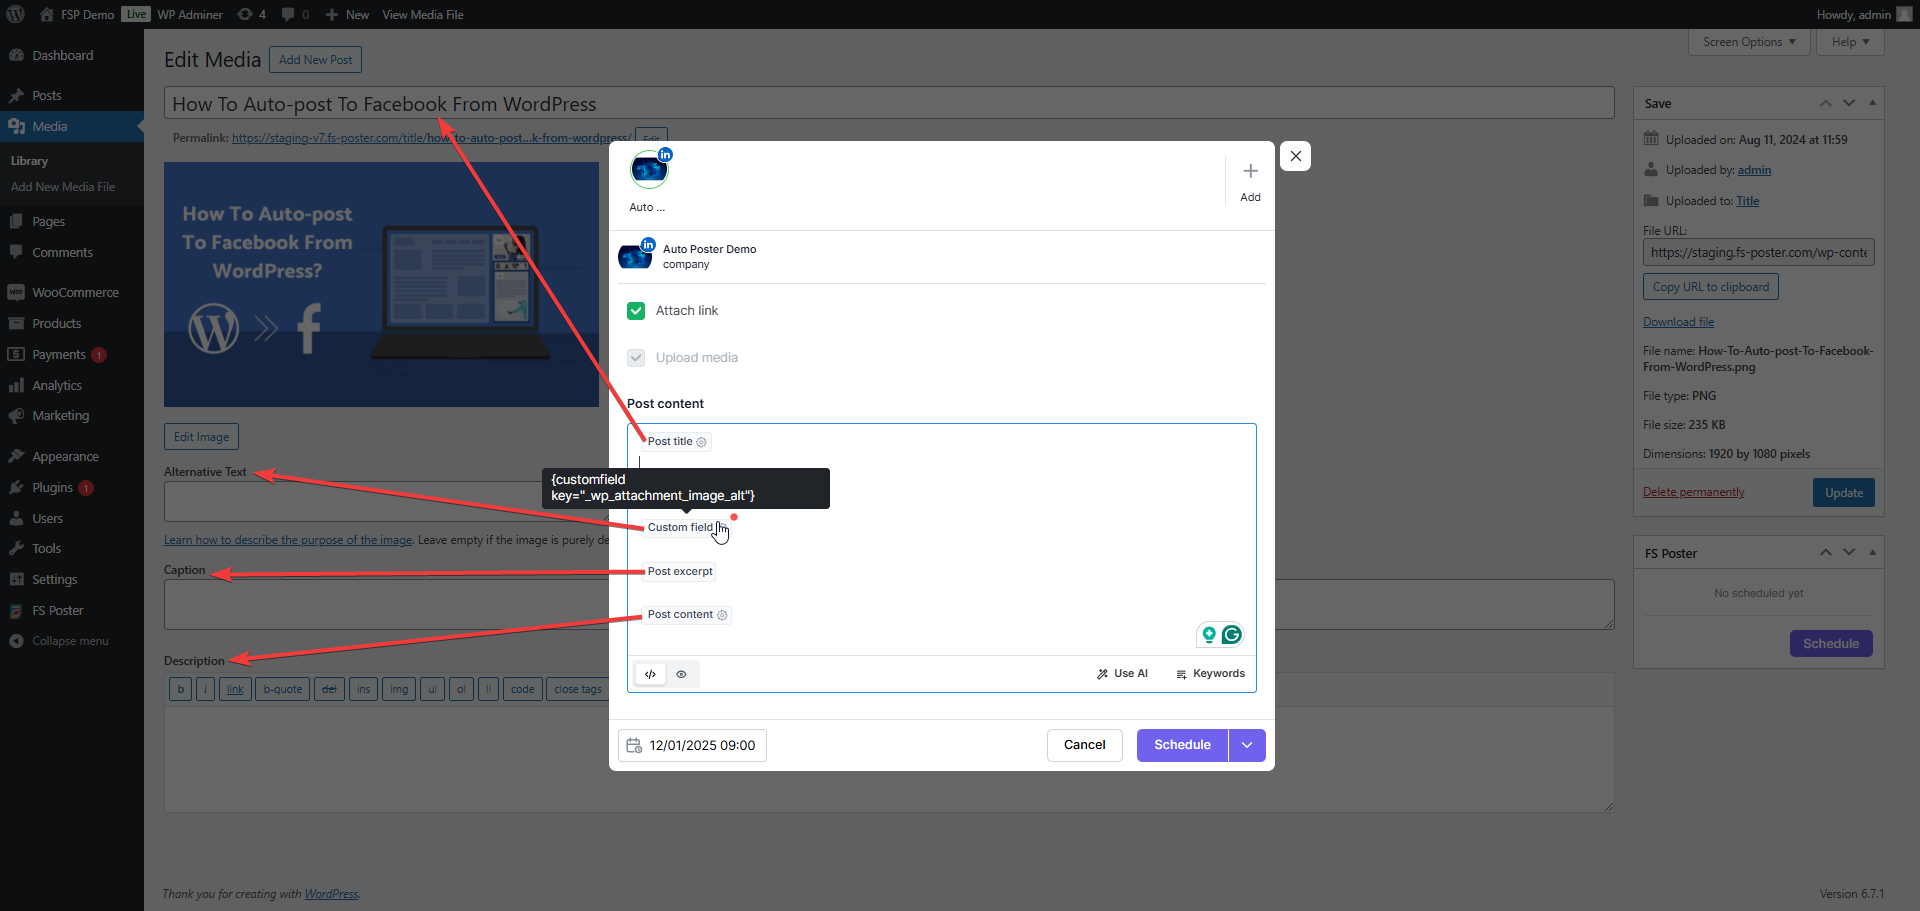Viewport: 1920px width, 911px height.
Task: Click the media title input field
Action: click(889, 103)
